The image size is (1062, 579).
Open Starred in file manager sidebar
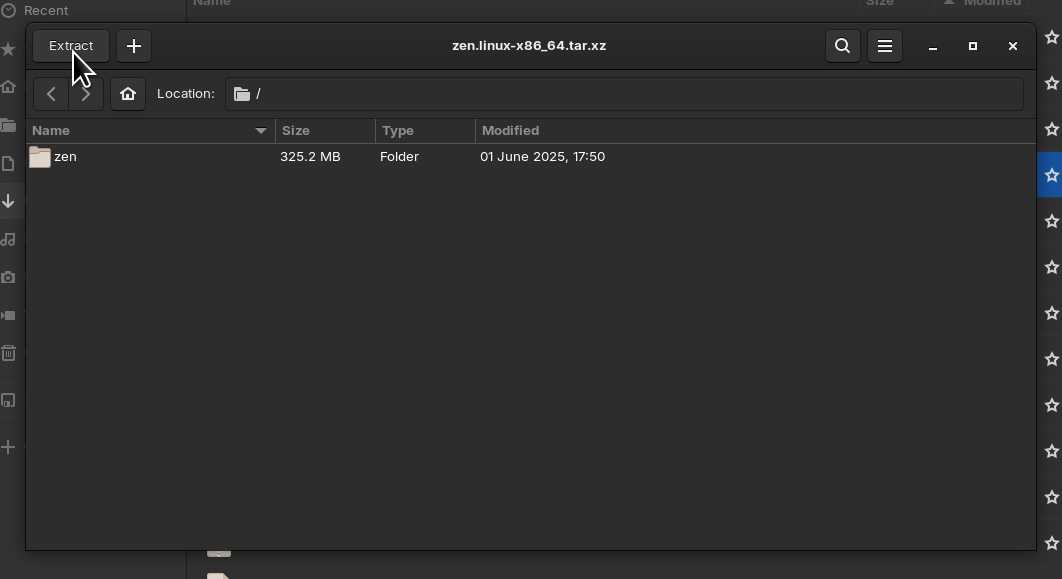[8, 49]
